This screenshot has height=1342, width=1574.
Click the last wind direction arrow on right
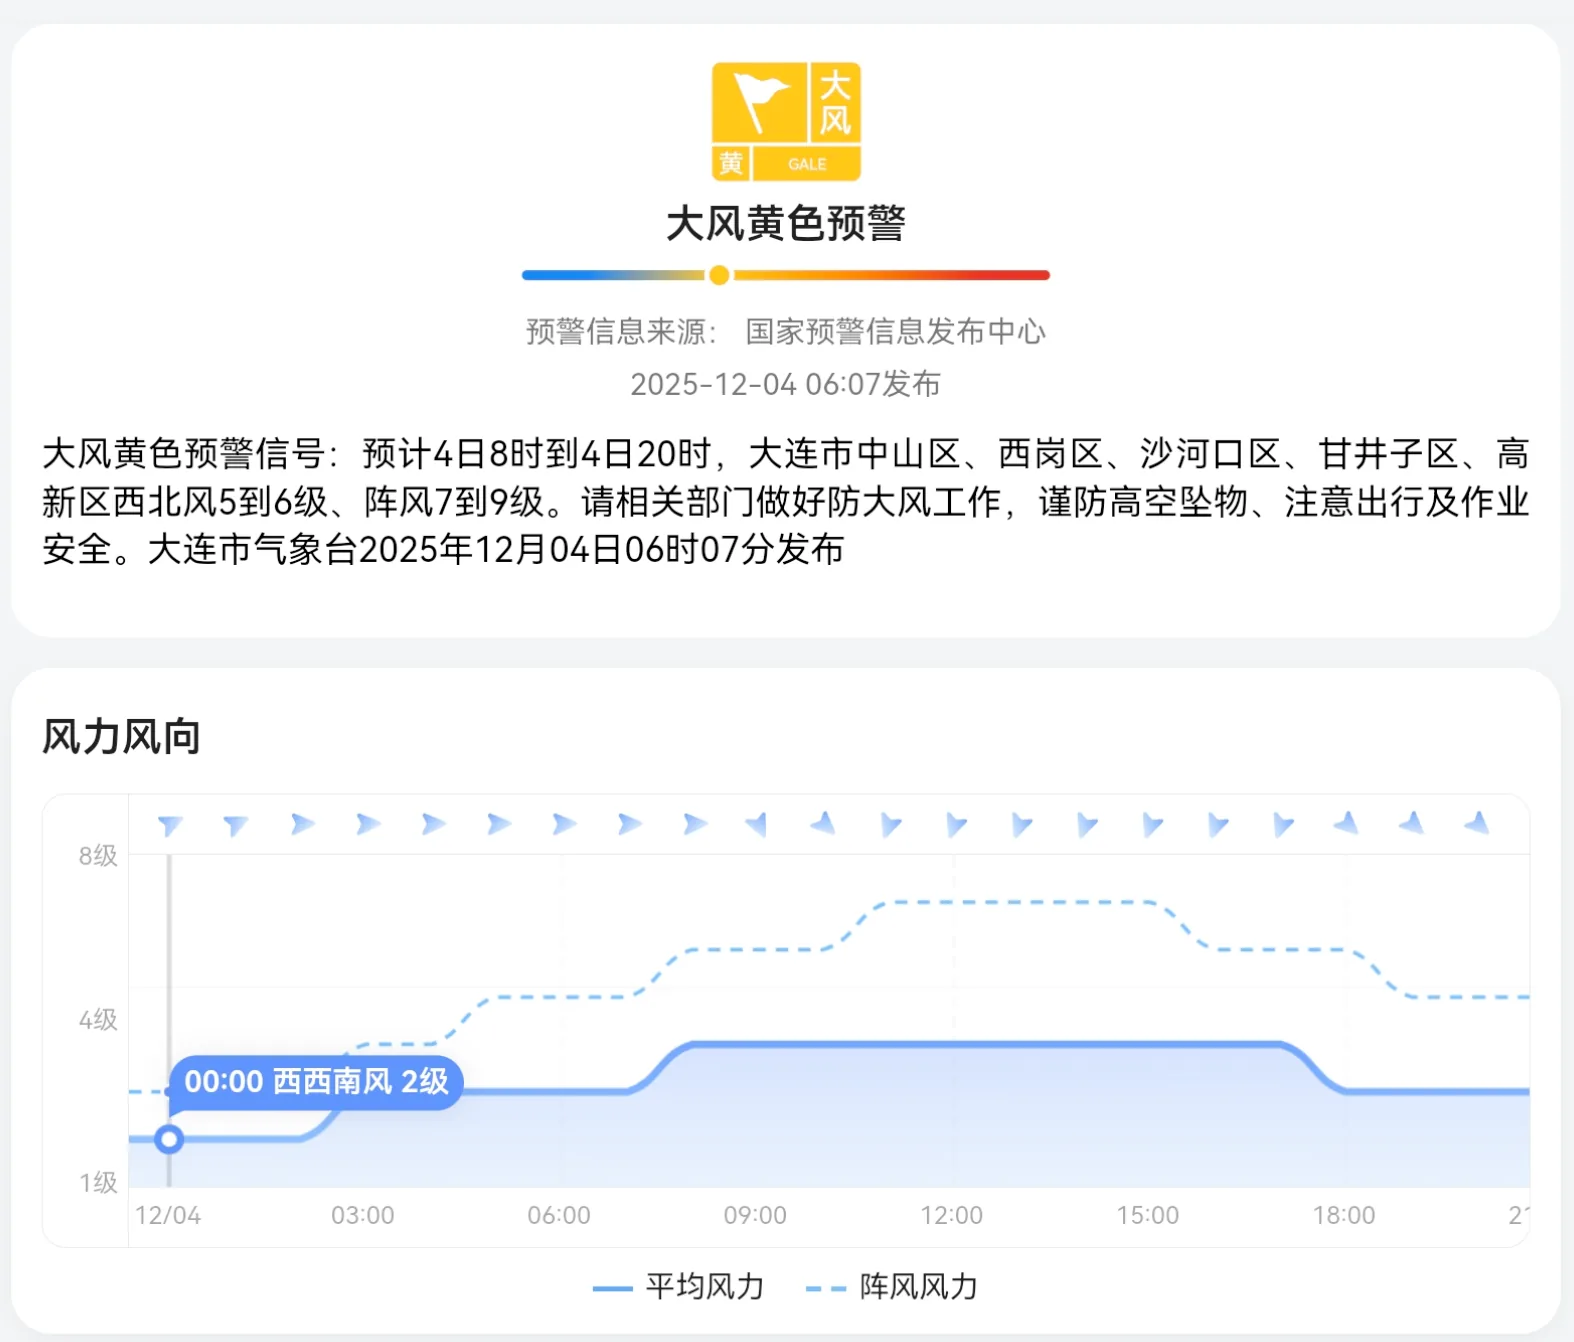[x=1477, y=823]
